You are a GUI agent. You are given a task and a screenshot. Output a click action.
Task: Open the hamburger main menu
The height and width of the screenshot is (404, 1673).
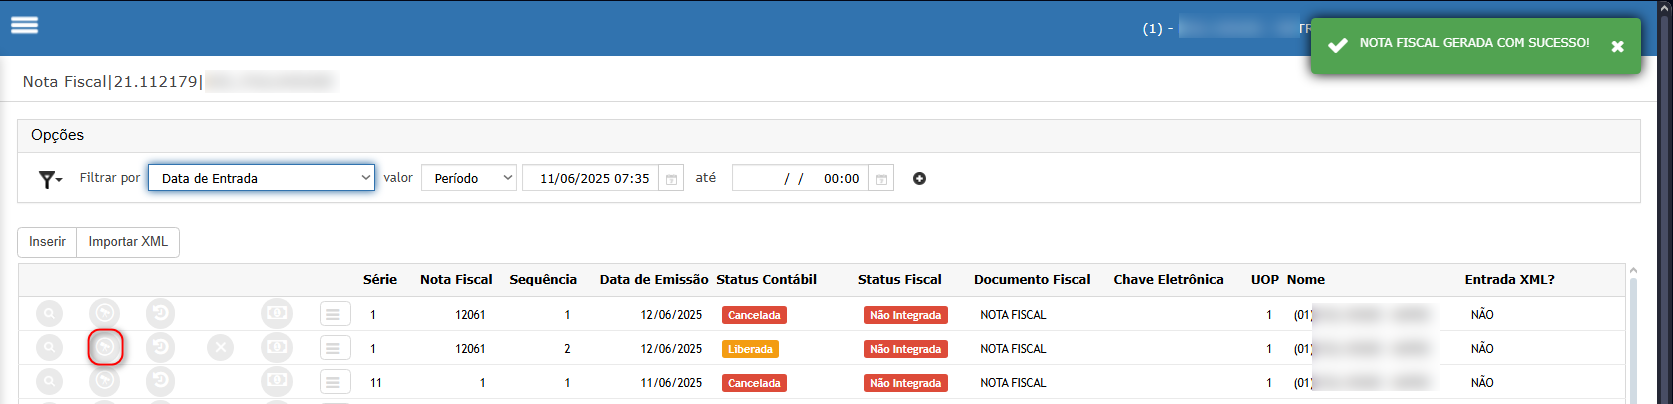[x=24, y=25]
